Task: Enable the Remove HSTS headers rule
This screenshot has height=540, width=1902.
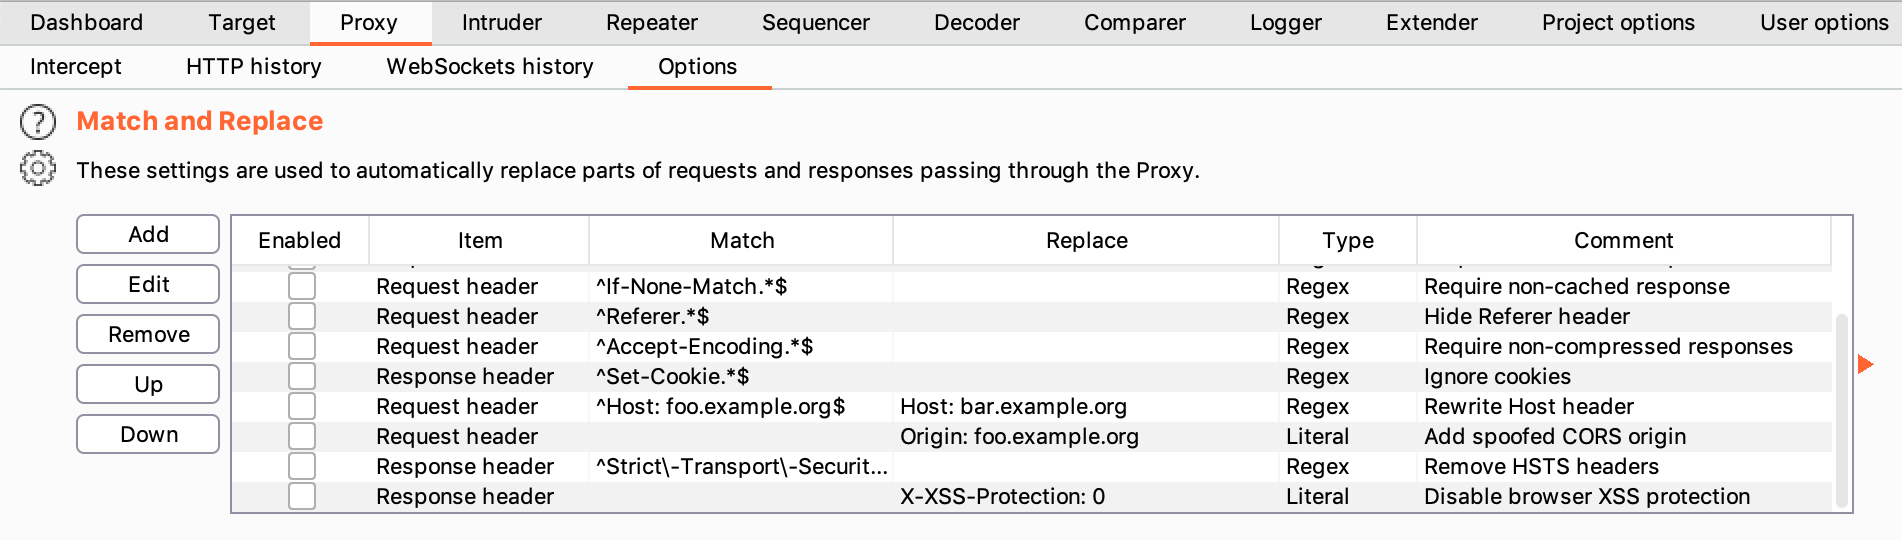Action: click(302, 467)
